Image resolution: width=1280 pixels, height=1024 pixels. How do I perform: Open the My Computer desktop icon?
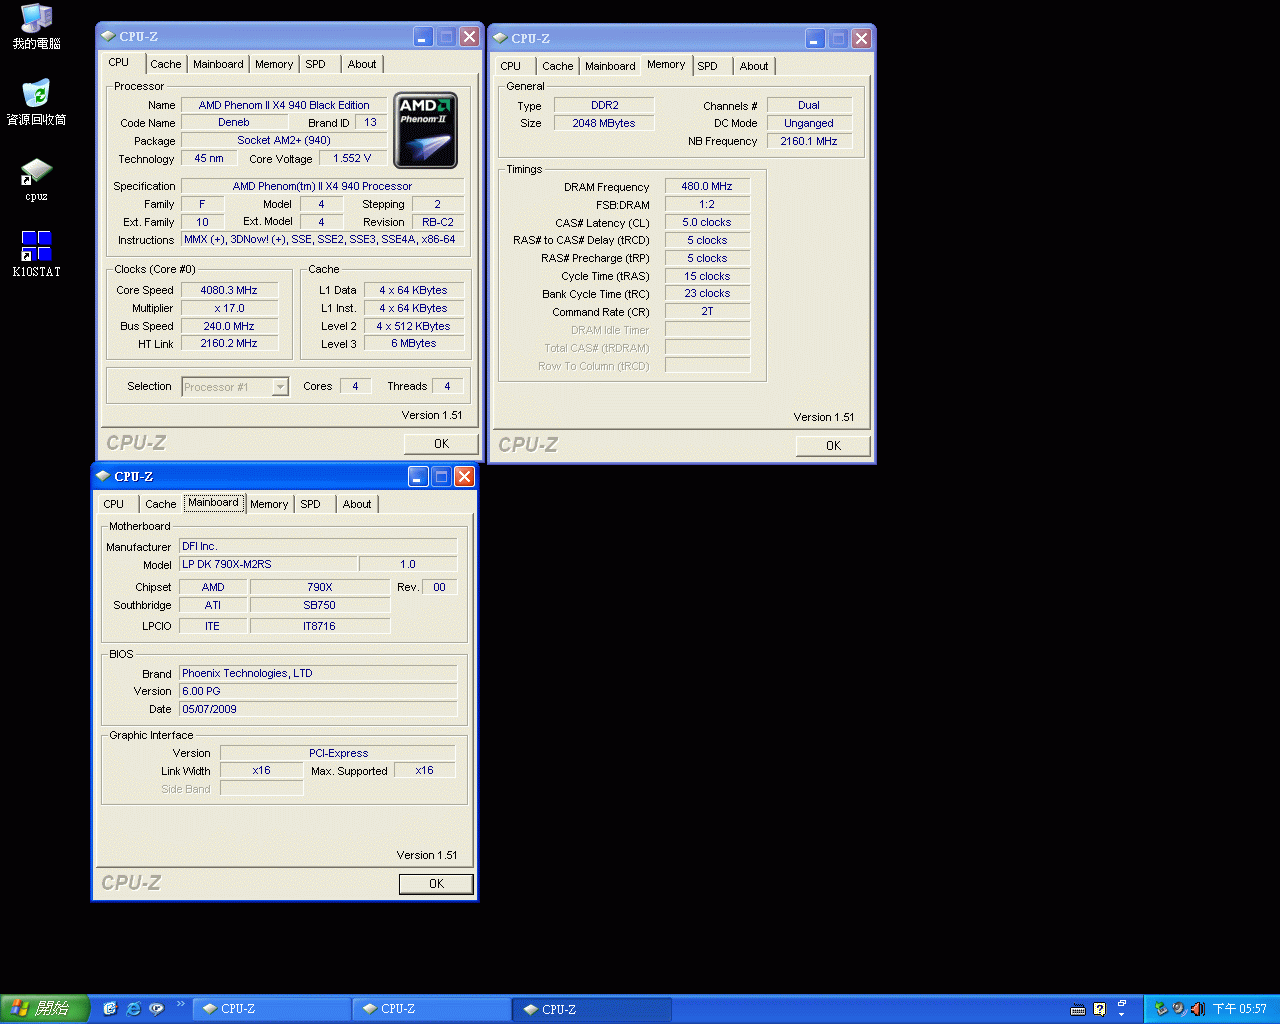tap(37, 26)
